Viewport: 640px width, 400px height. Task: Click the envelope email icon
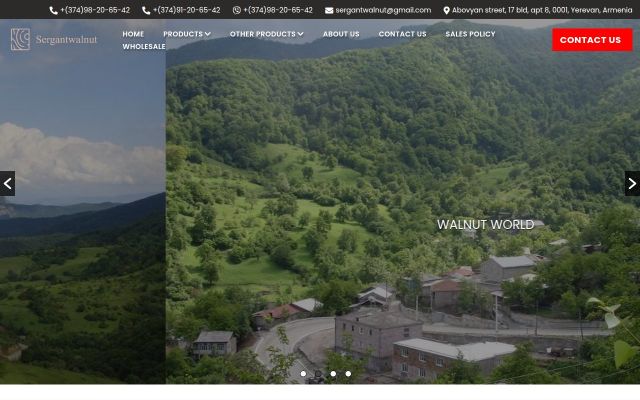coord(329,10)
